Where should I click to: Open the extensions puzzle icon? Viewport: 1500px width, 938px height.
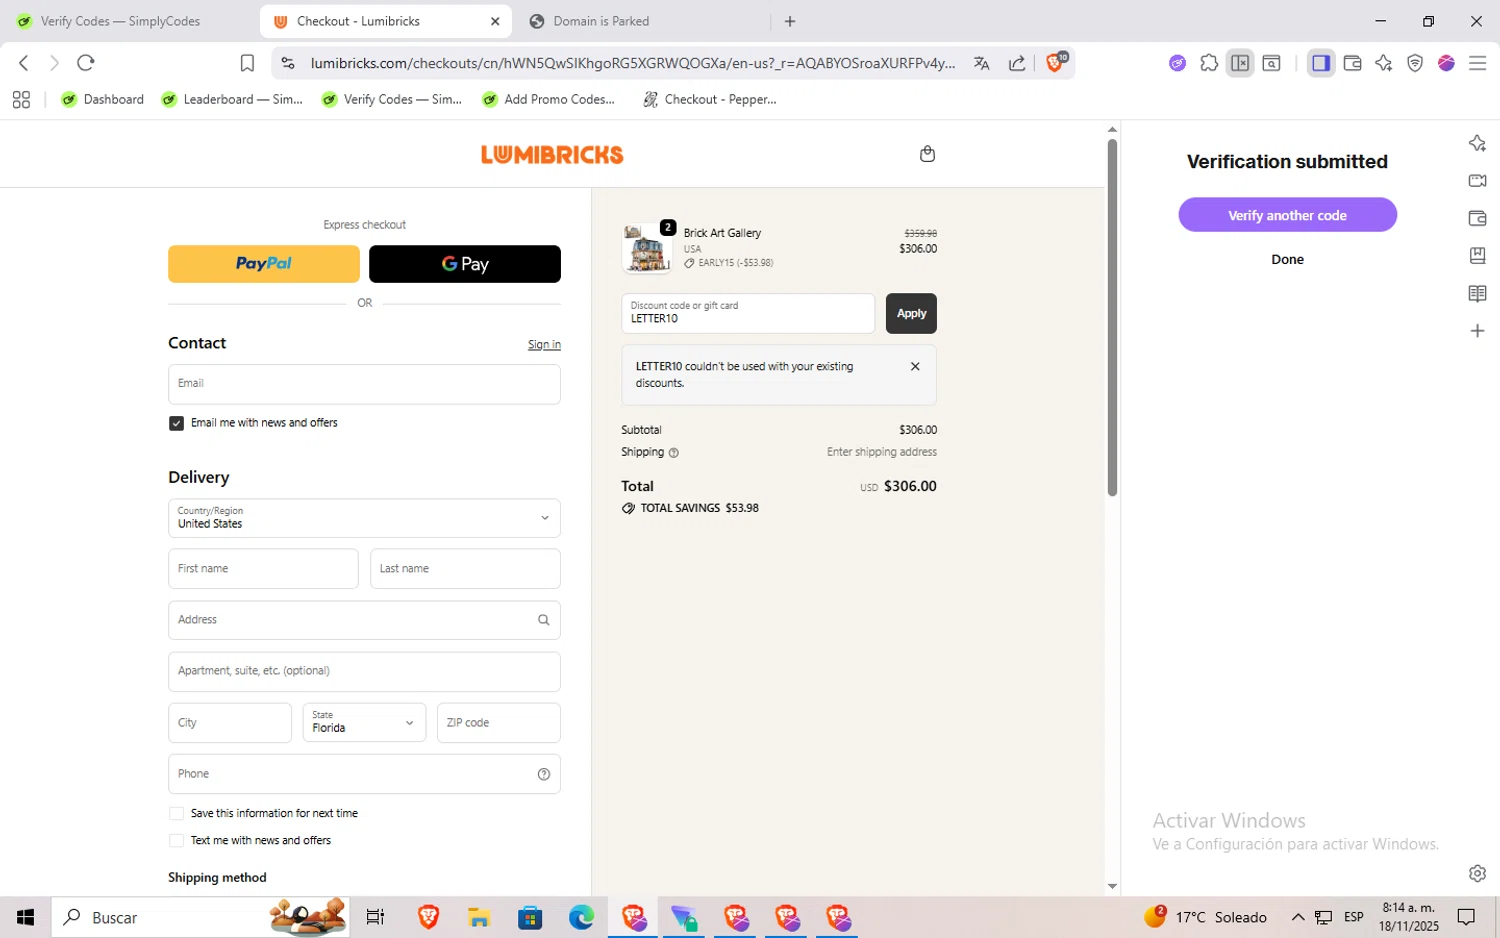[x=1209, y=63]
